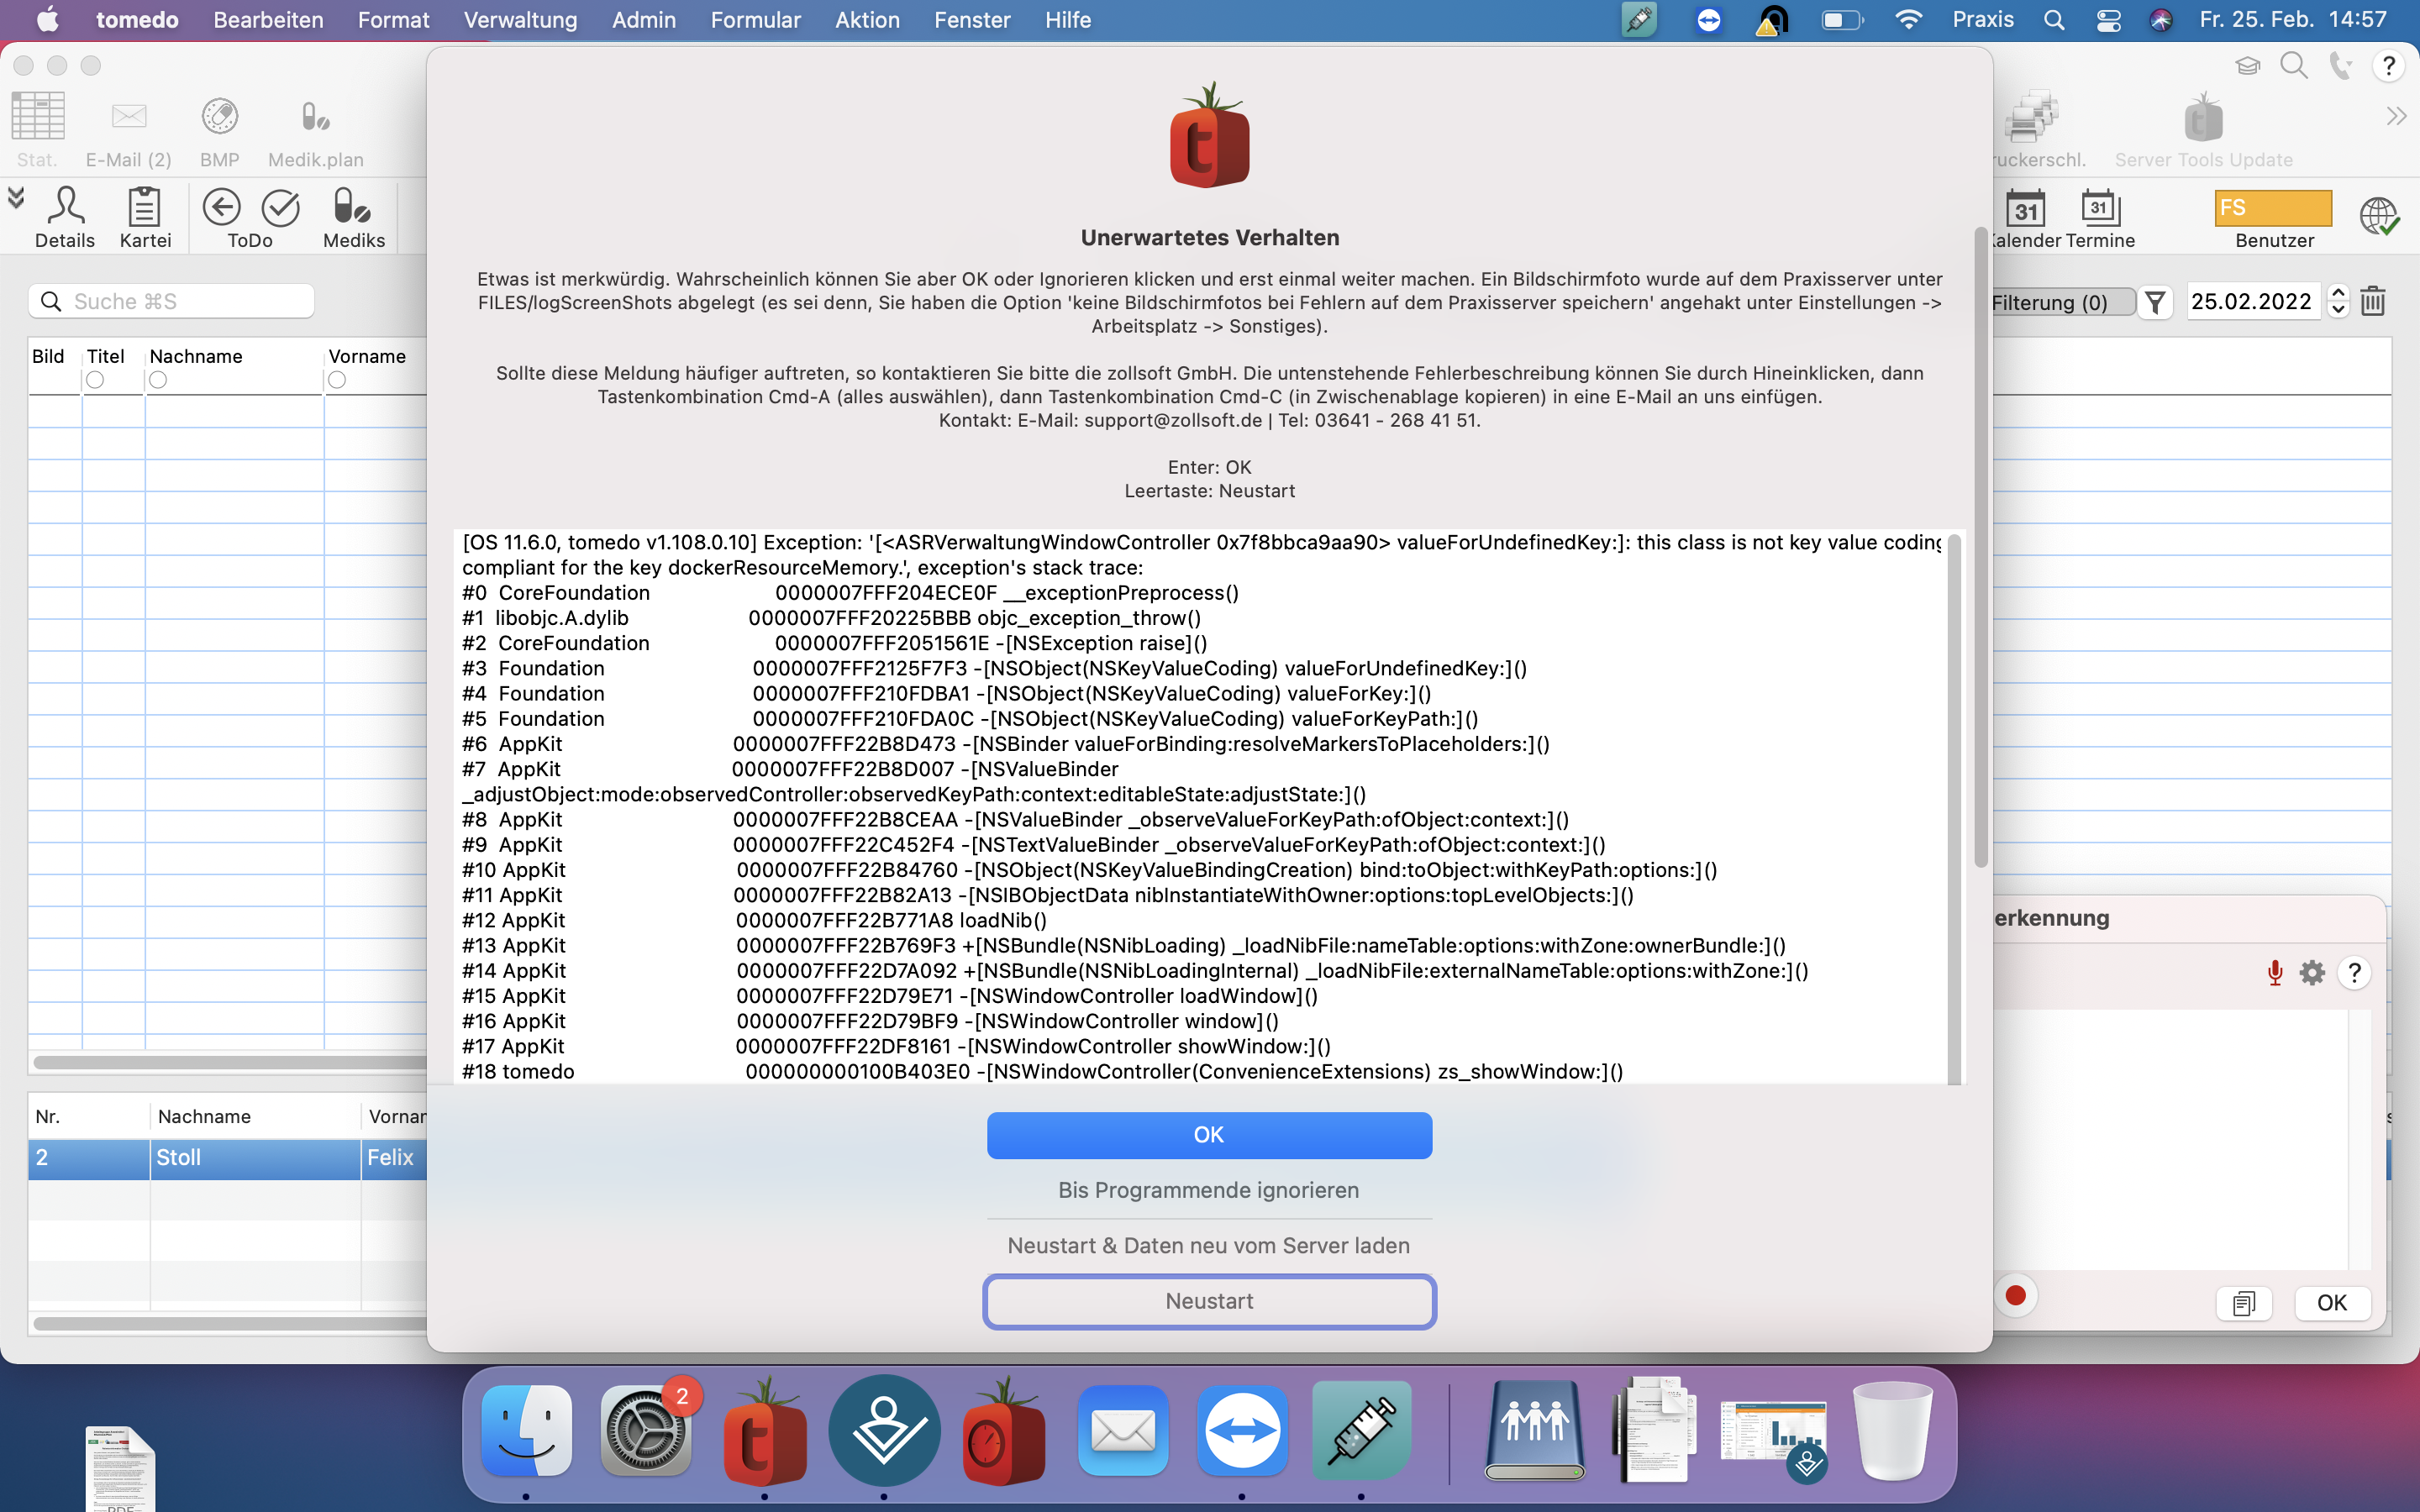Open Spotlight search in menu bar

click(2054, 20)
